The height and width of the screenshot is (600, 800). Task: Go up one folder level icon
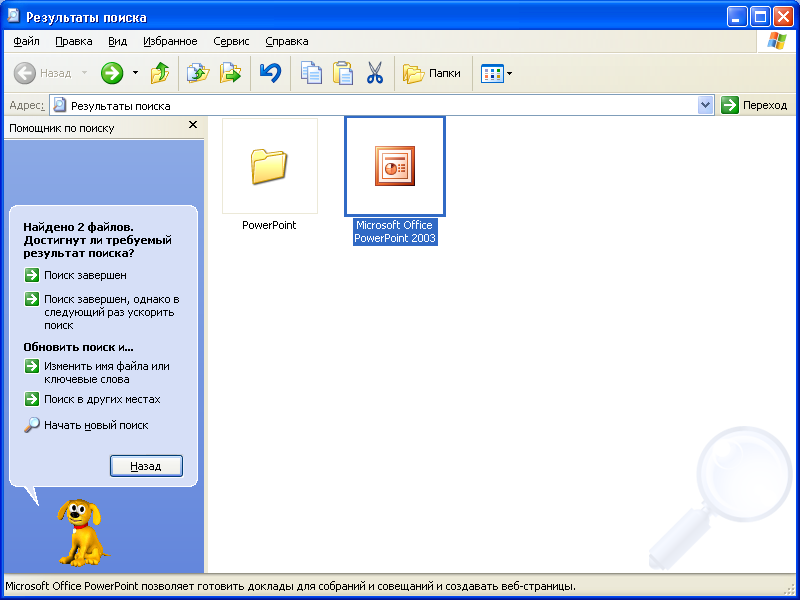160,73
